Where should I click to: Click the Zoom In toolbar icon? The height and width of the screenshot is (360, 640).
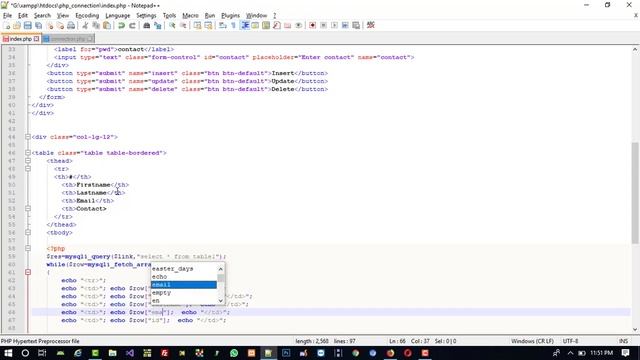[172, 25]
